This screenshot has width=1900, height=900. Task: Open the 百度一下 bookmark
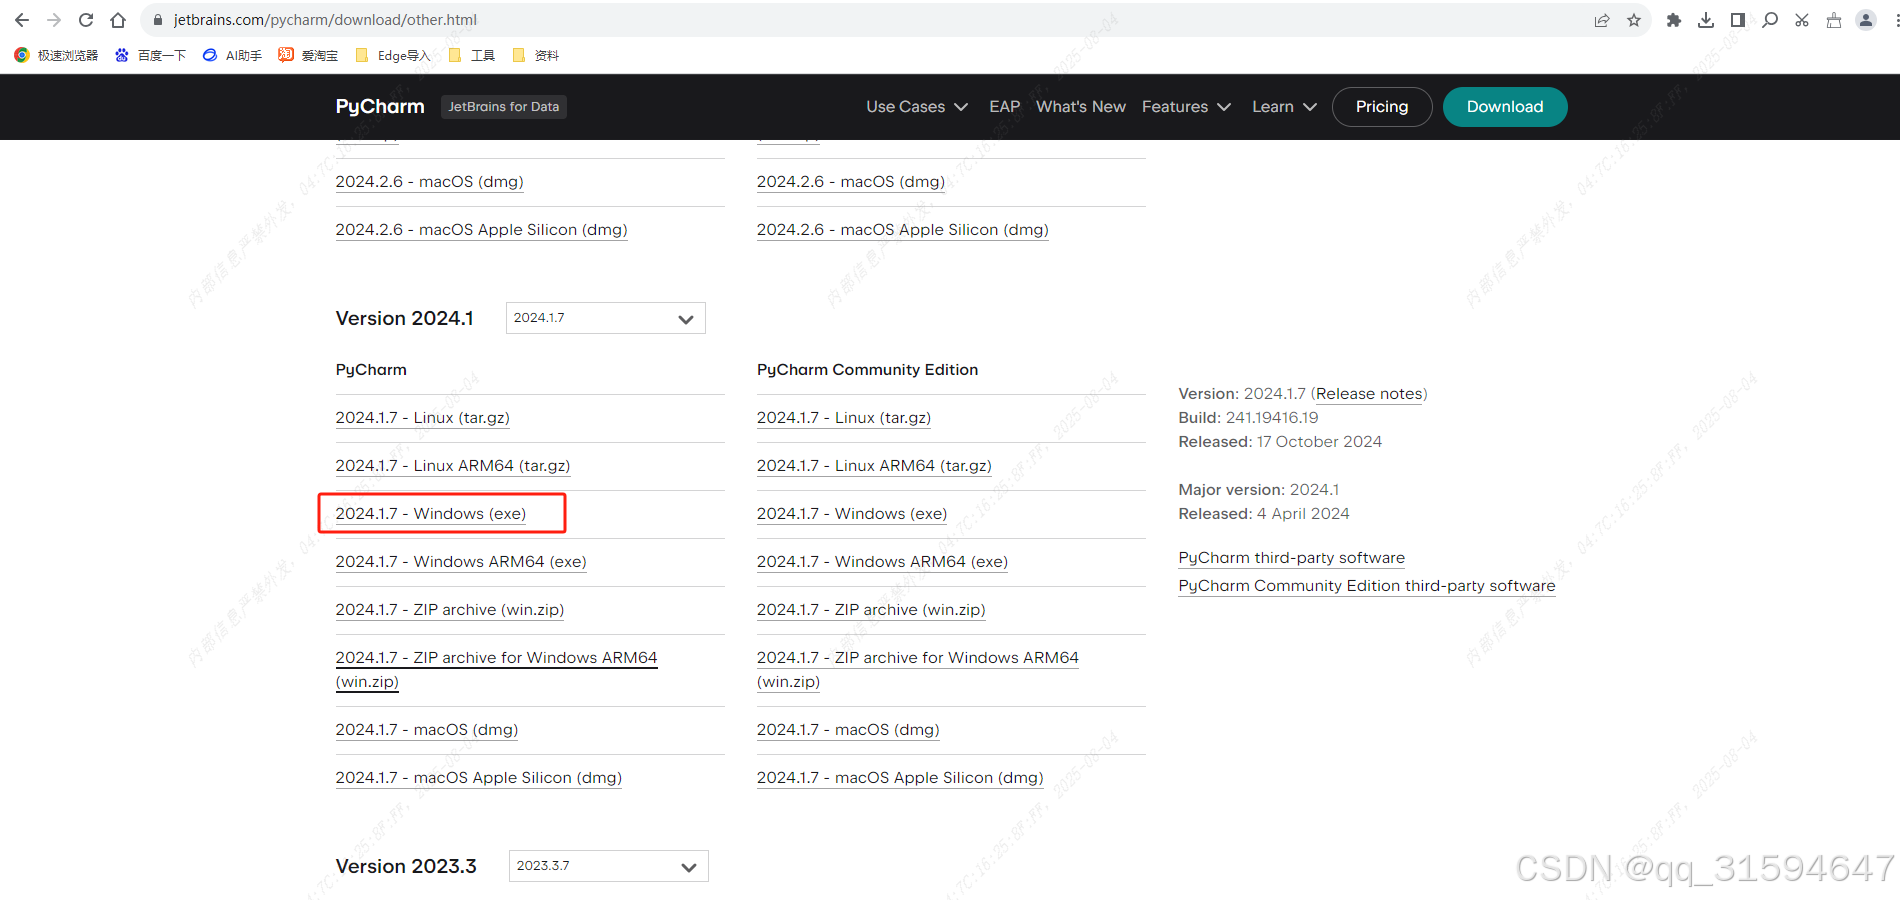[150, 55]
